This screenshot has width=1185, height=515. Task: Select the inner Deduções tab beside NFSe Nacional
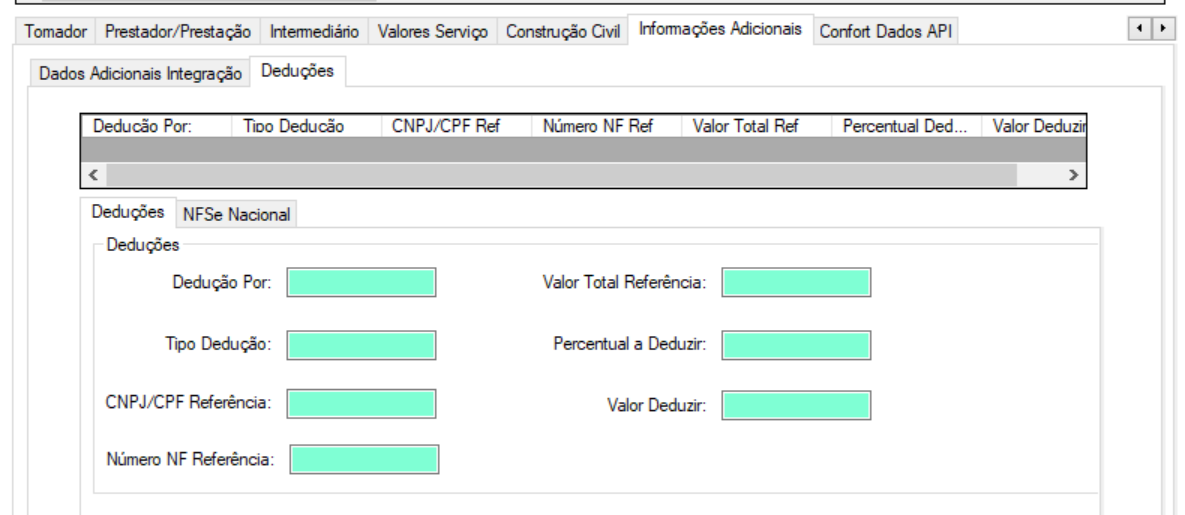(x=128, y=213)
